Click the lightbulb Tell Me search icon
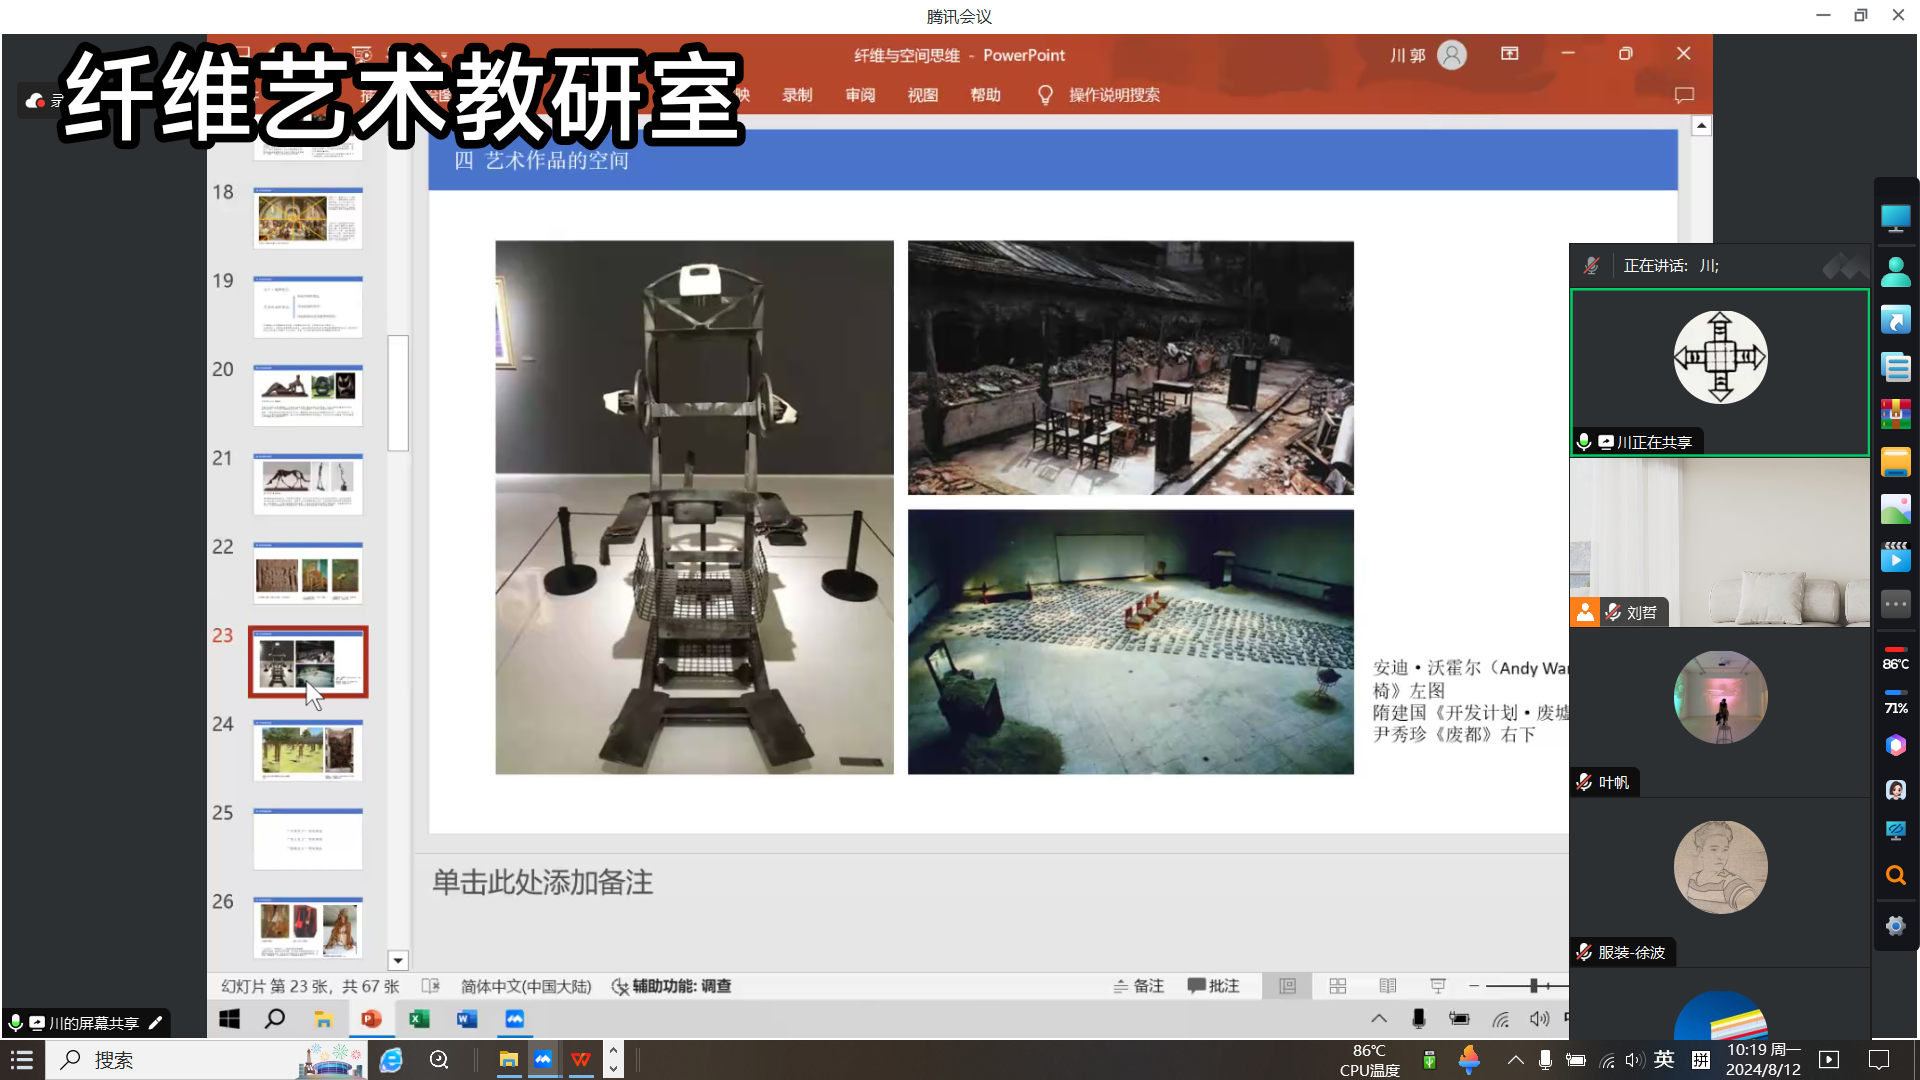 [x=1045, y=95]
